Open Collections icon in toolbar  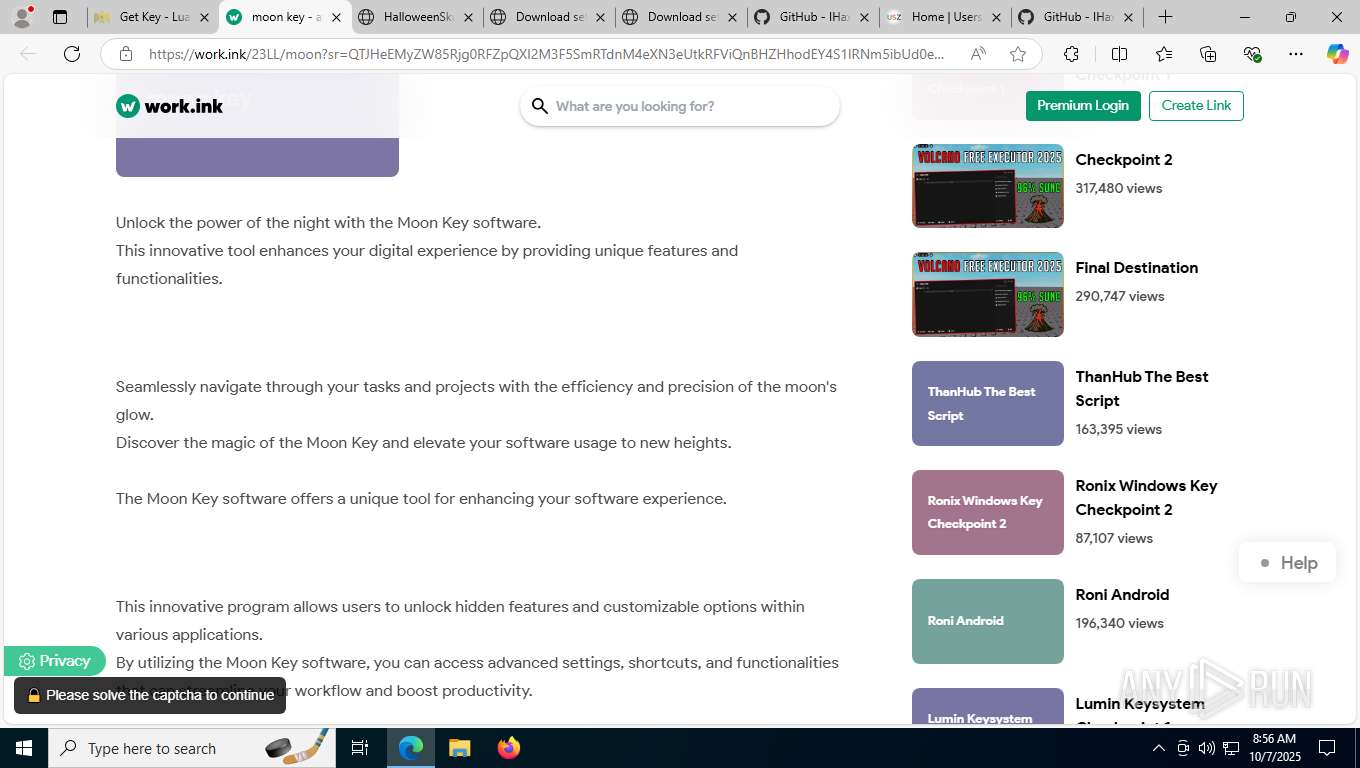1208,54
